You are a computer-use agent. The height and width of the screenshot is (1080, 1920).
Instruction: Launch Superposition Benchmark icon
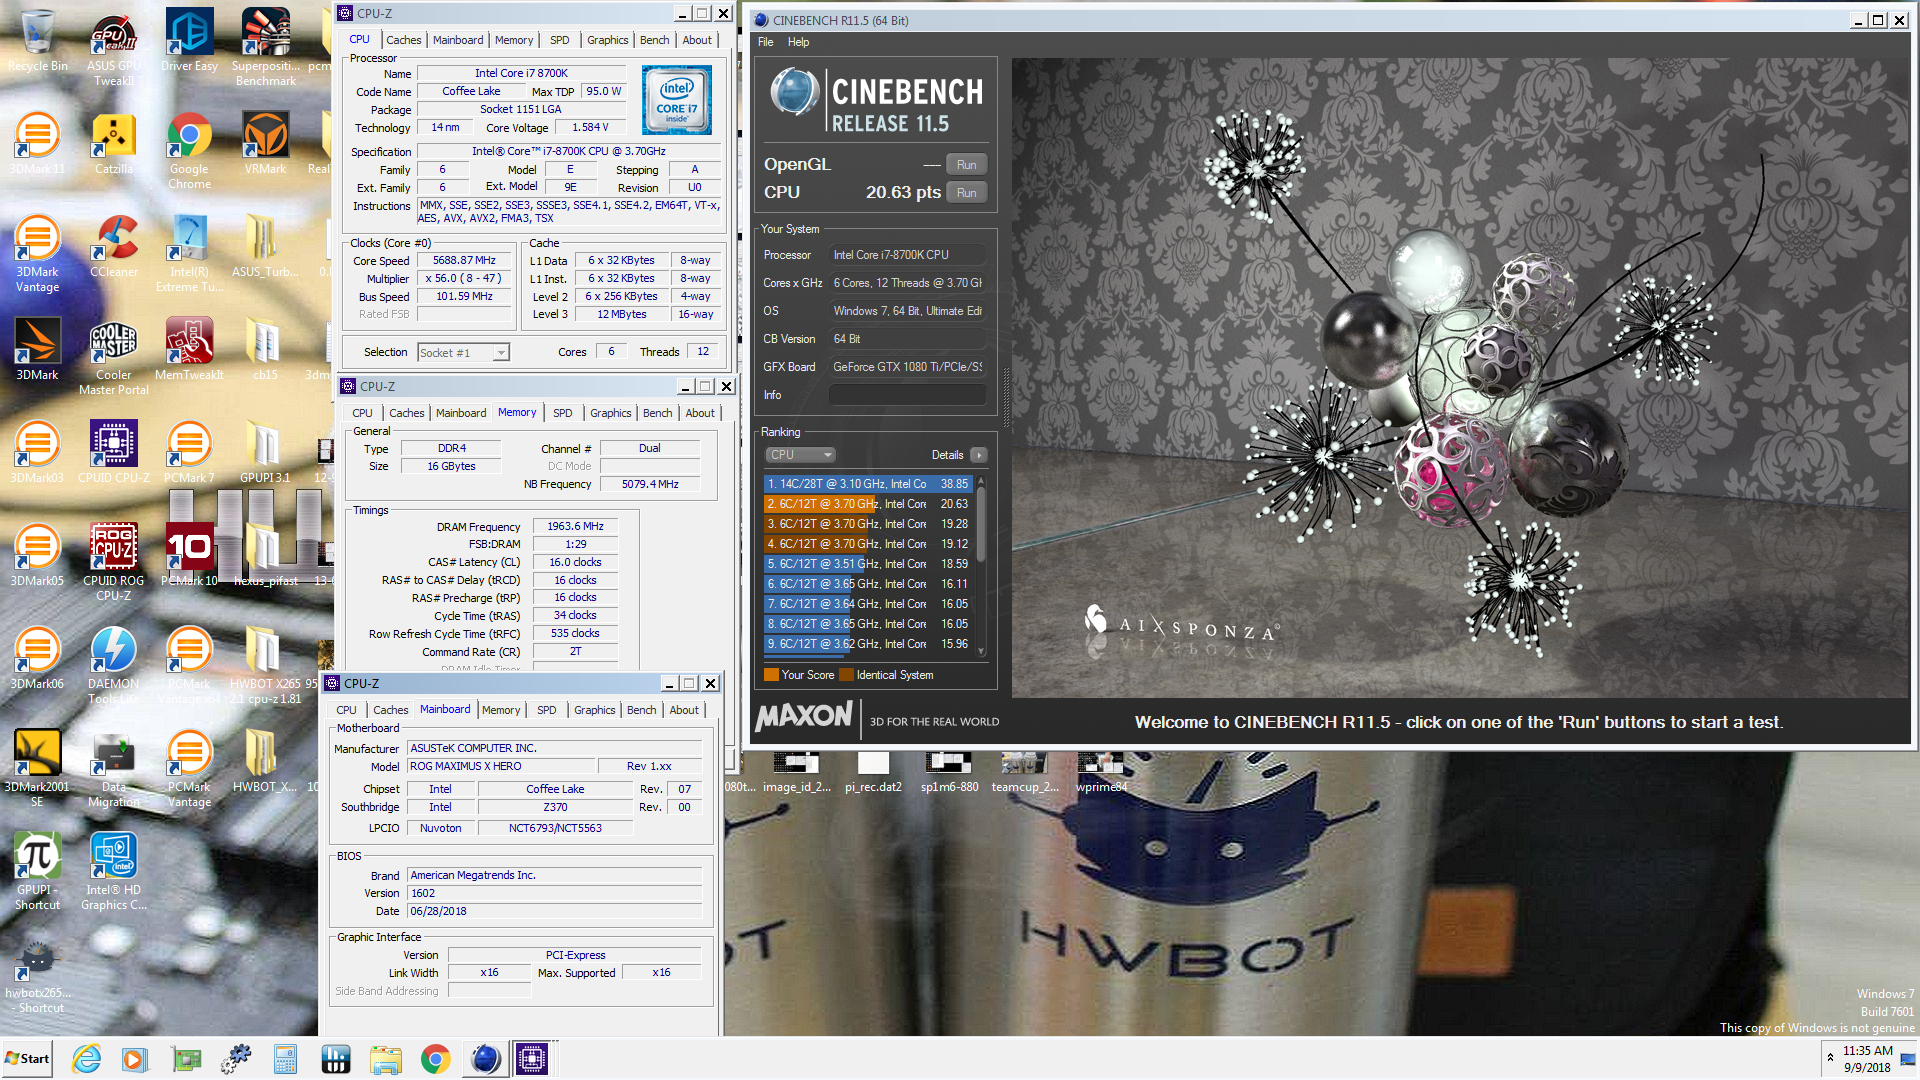pos(266,47)
